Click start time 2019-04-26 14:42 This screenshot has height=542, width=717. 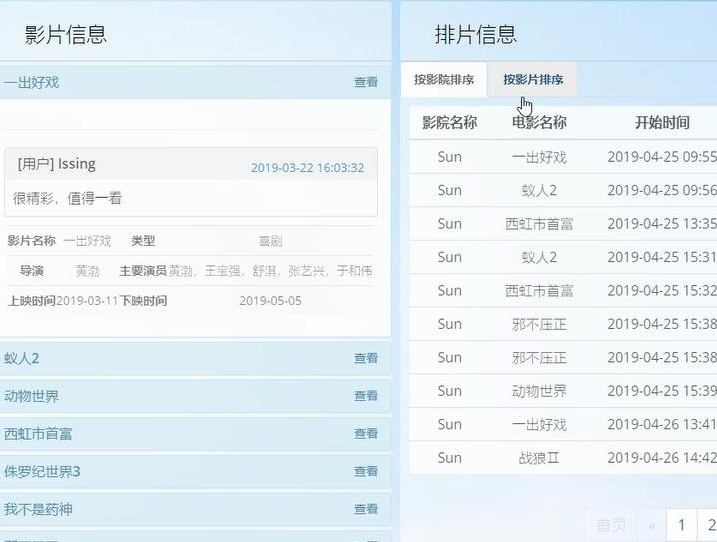(662, 458)
